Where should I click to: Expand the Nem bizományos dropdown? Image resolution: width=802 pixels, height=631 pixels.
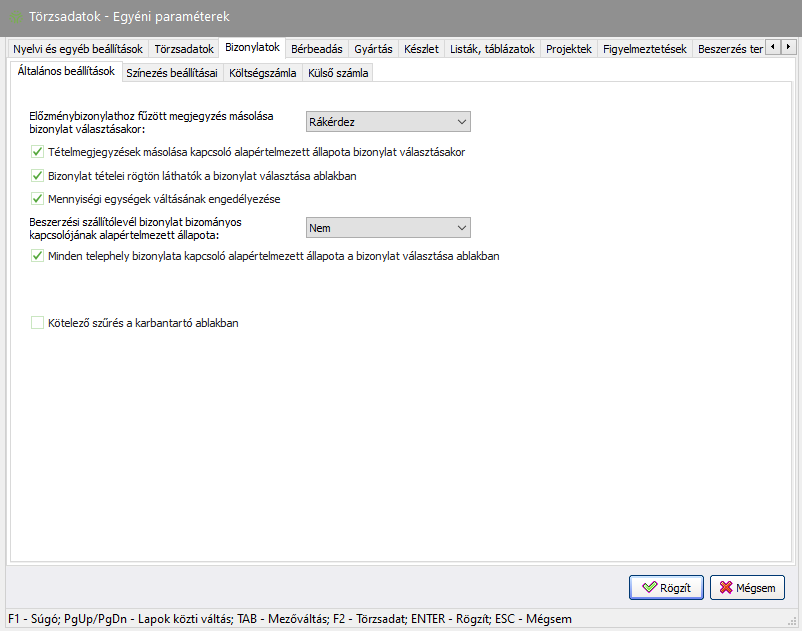point(388,228)
